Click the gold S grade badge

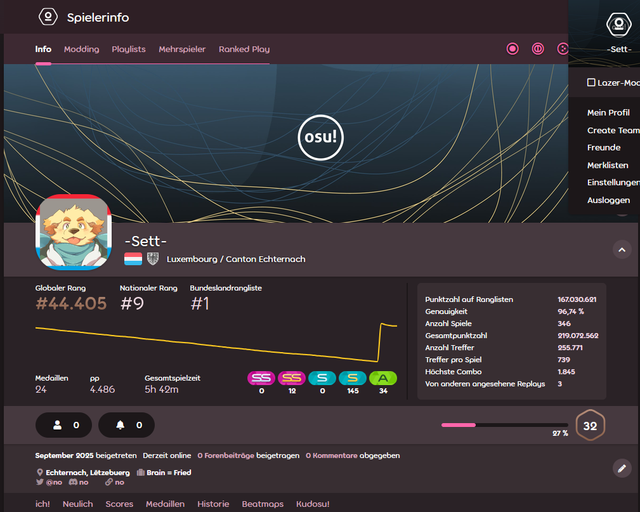(x=353, y=378)
